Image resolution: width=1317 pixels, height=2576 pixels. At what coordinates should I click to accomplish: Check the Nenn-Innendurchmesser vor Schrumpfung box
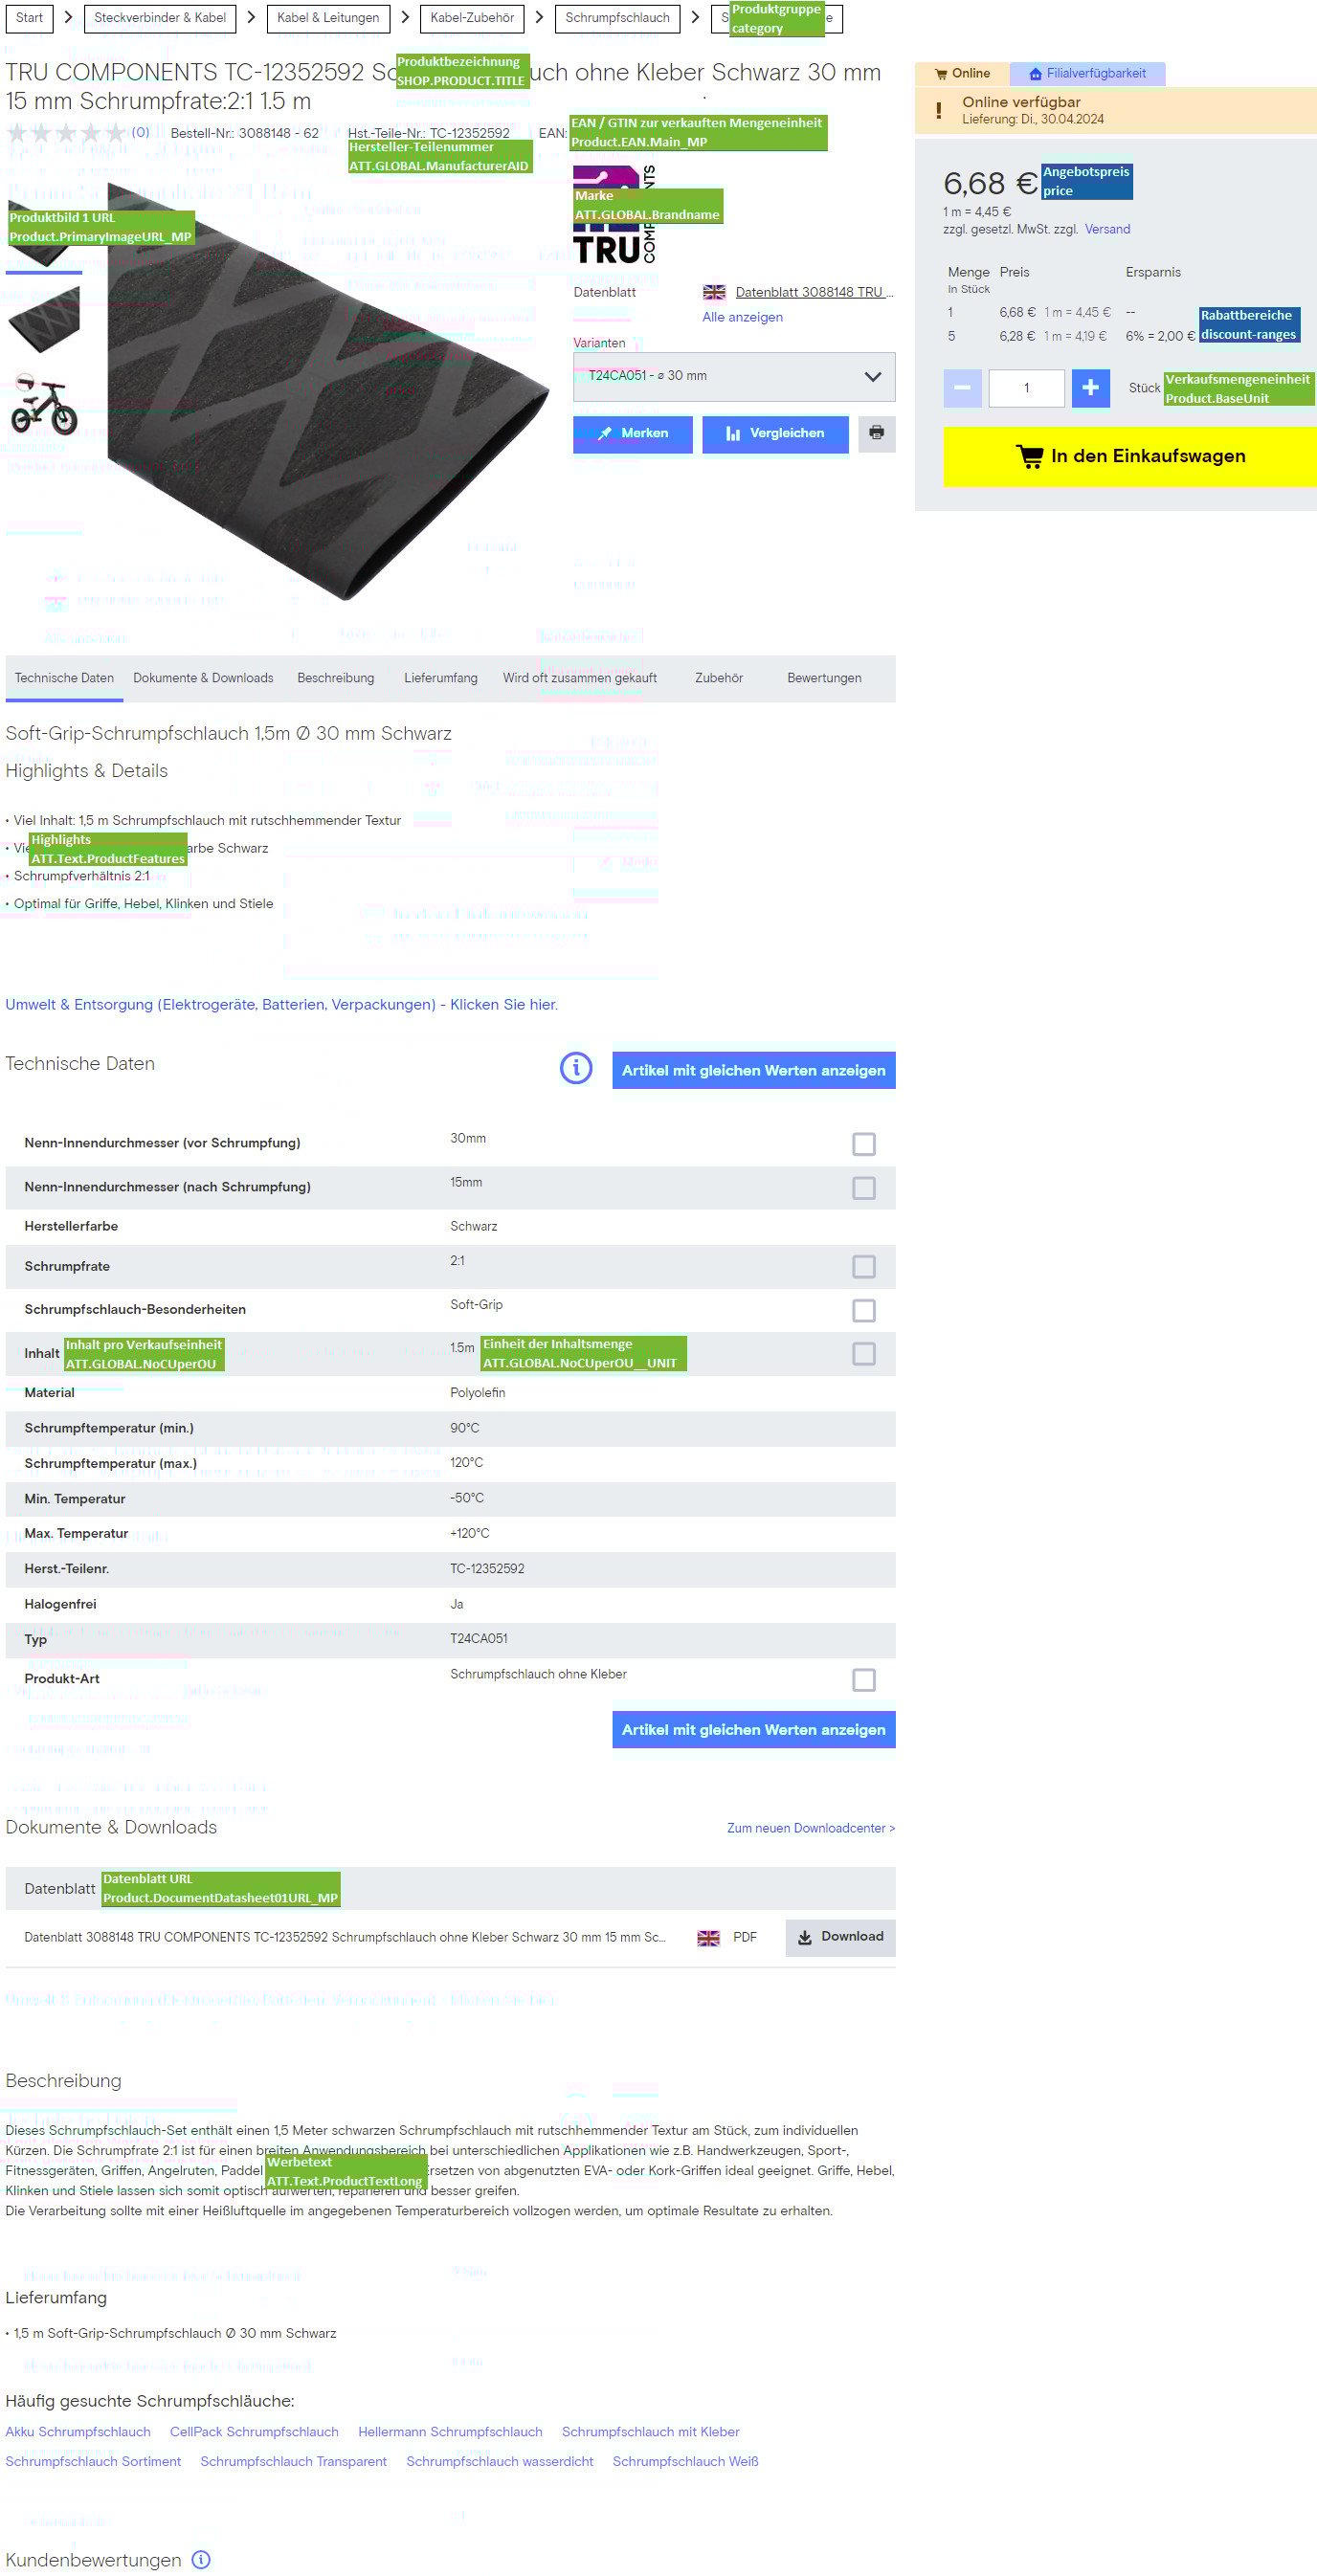point(863,1143)
